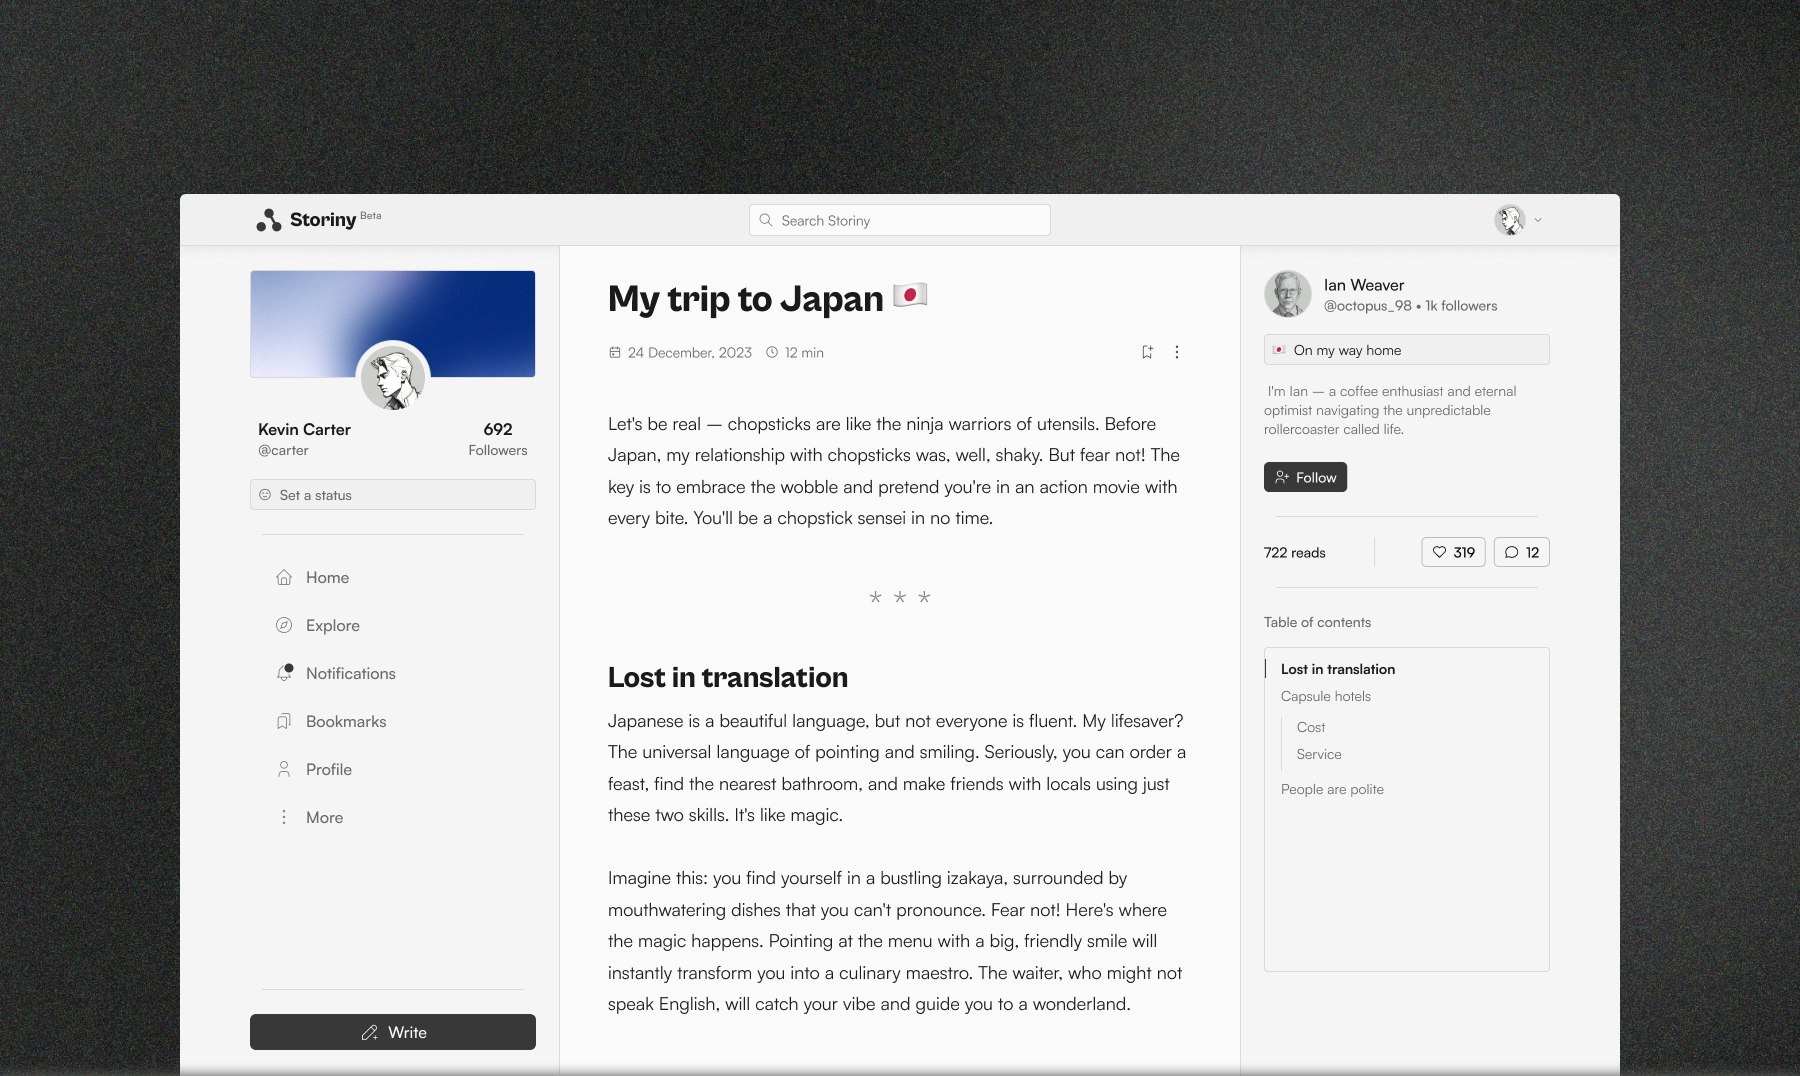1800x1076 pixels.
Task: Click the On my way home status
Action: tap(1407, 350)
